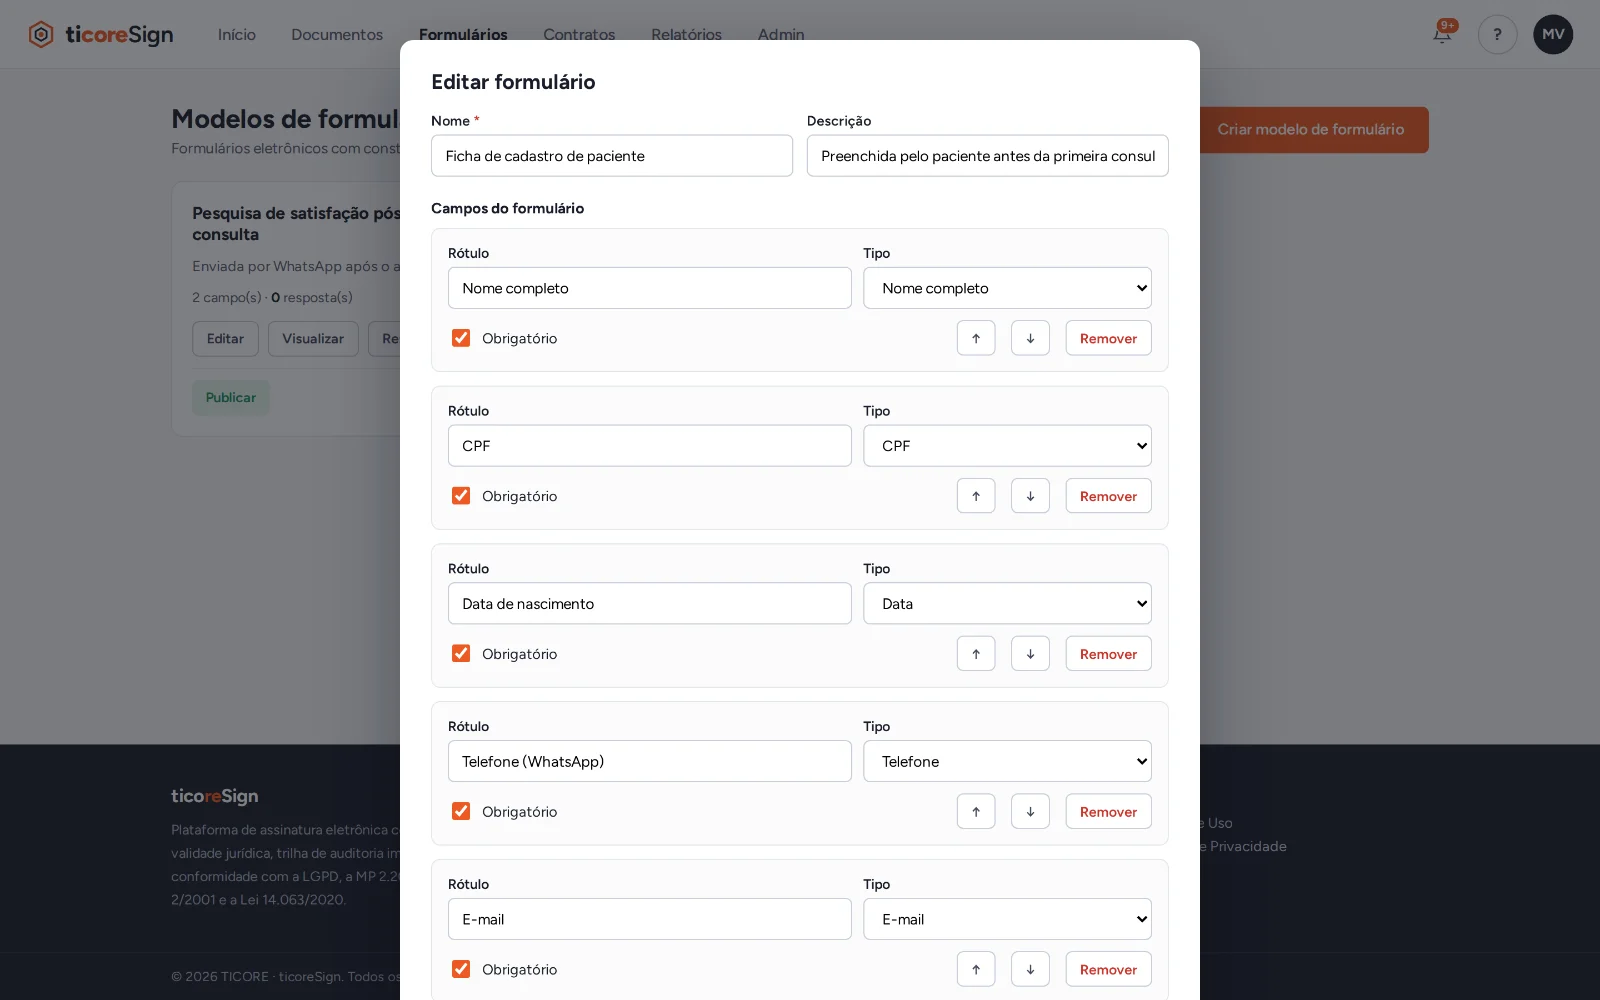Edit the Descrição input field
The image size is (1600, 1000).
tap(988, 156)
